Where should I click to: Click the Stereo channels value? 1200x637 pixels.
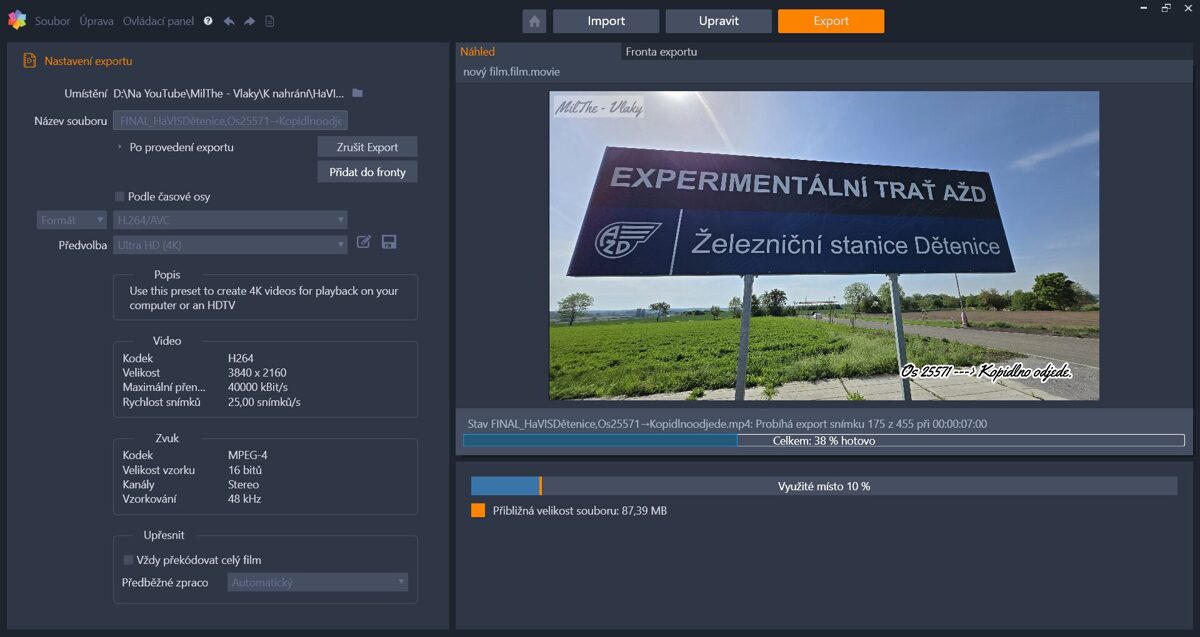[x=243, y=484]
